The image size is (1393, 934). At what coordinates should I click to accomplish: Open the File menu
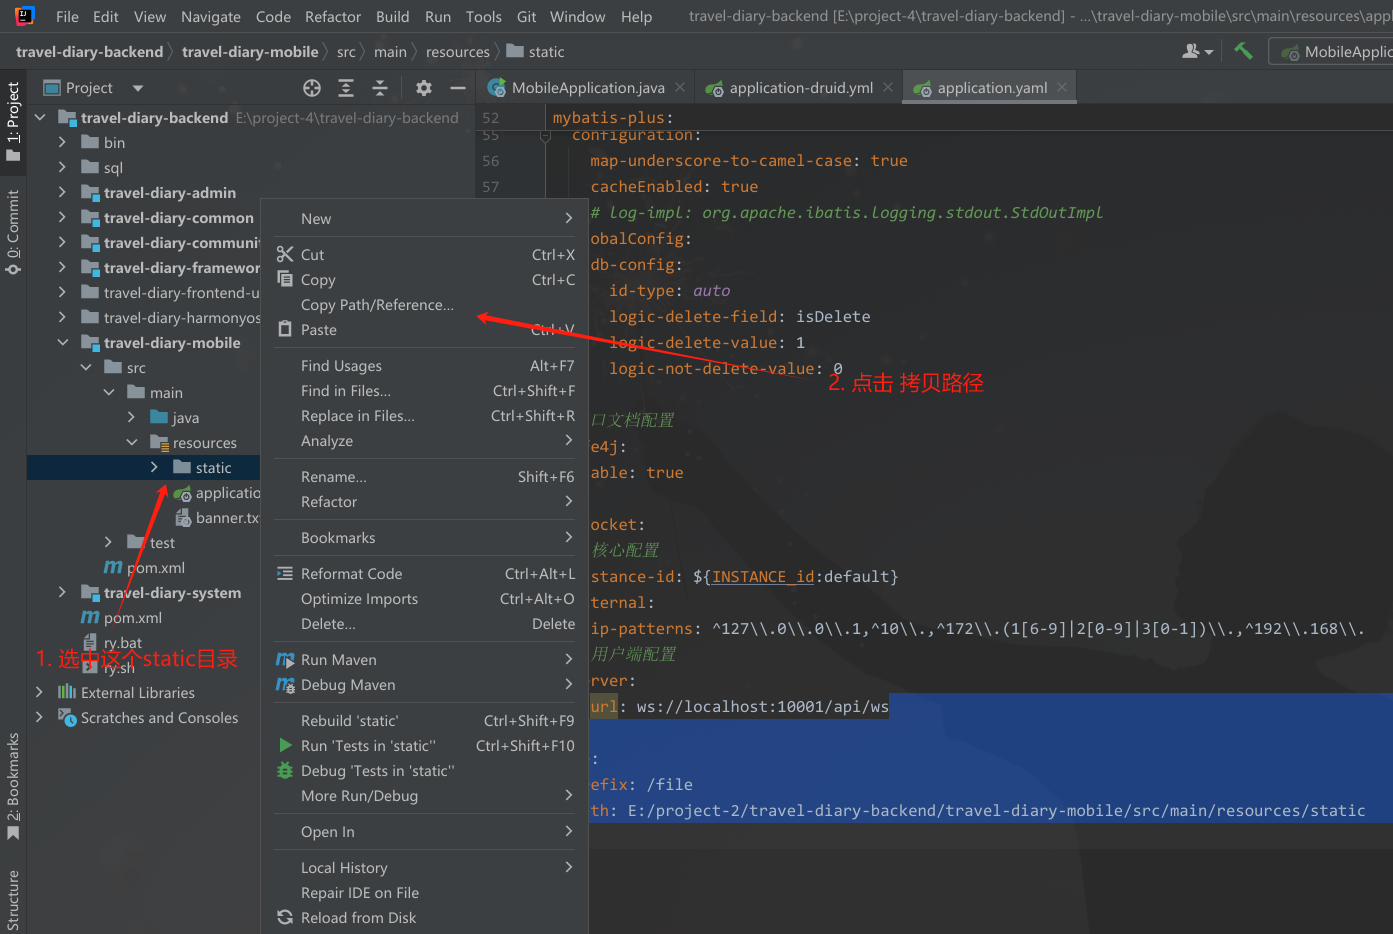click(67, 17)
